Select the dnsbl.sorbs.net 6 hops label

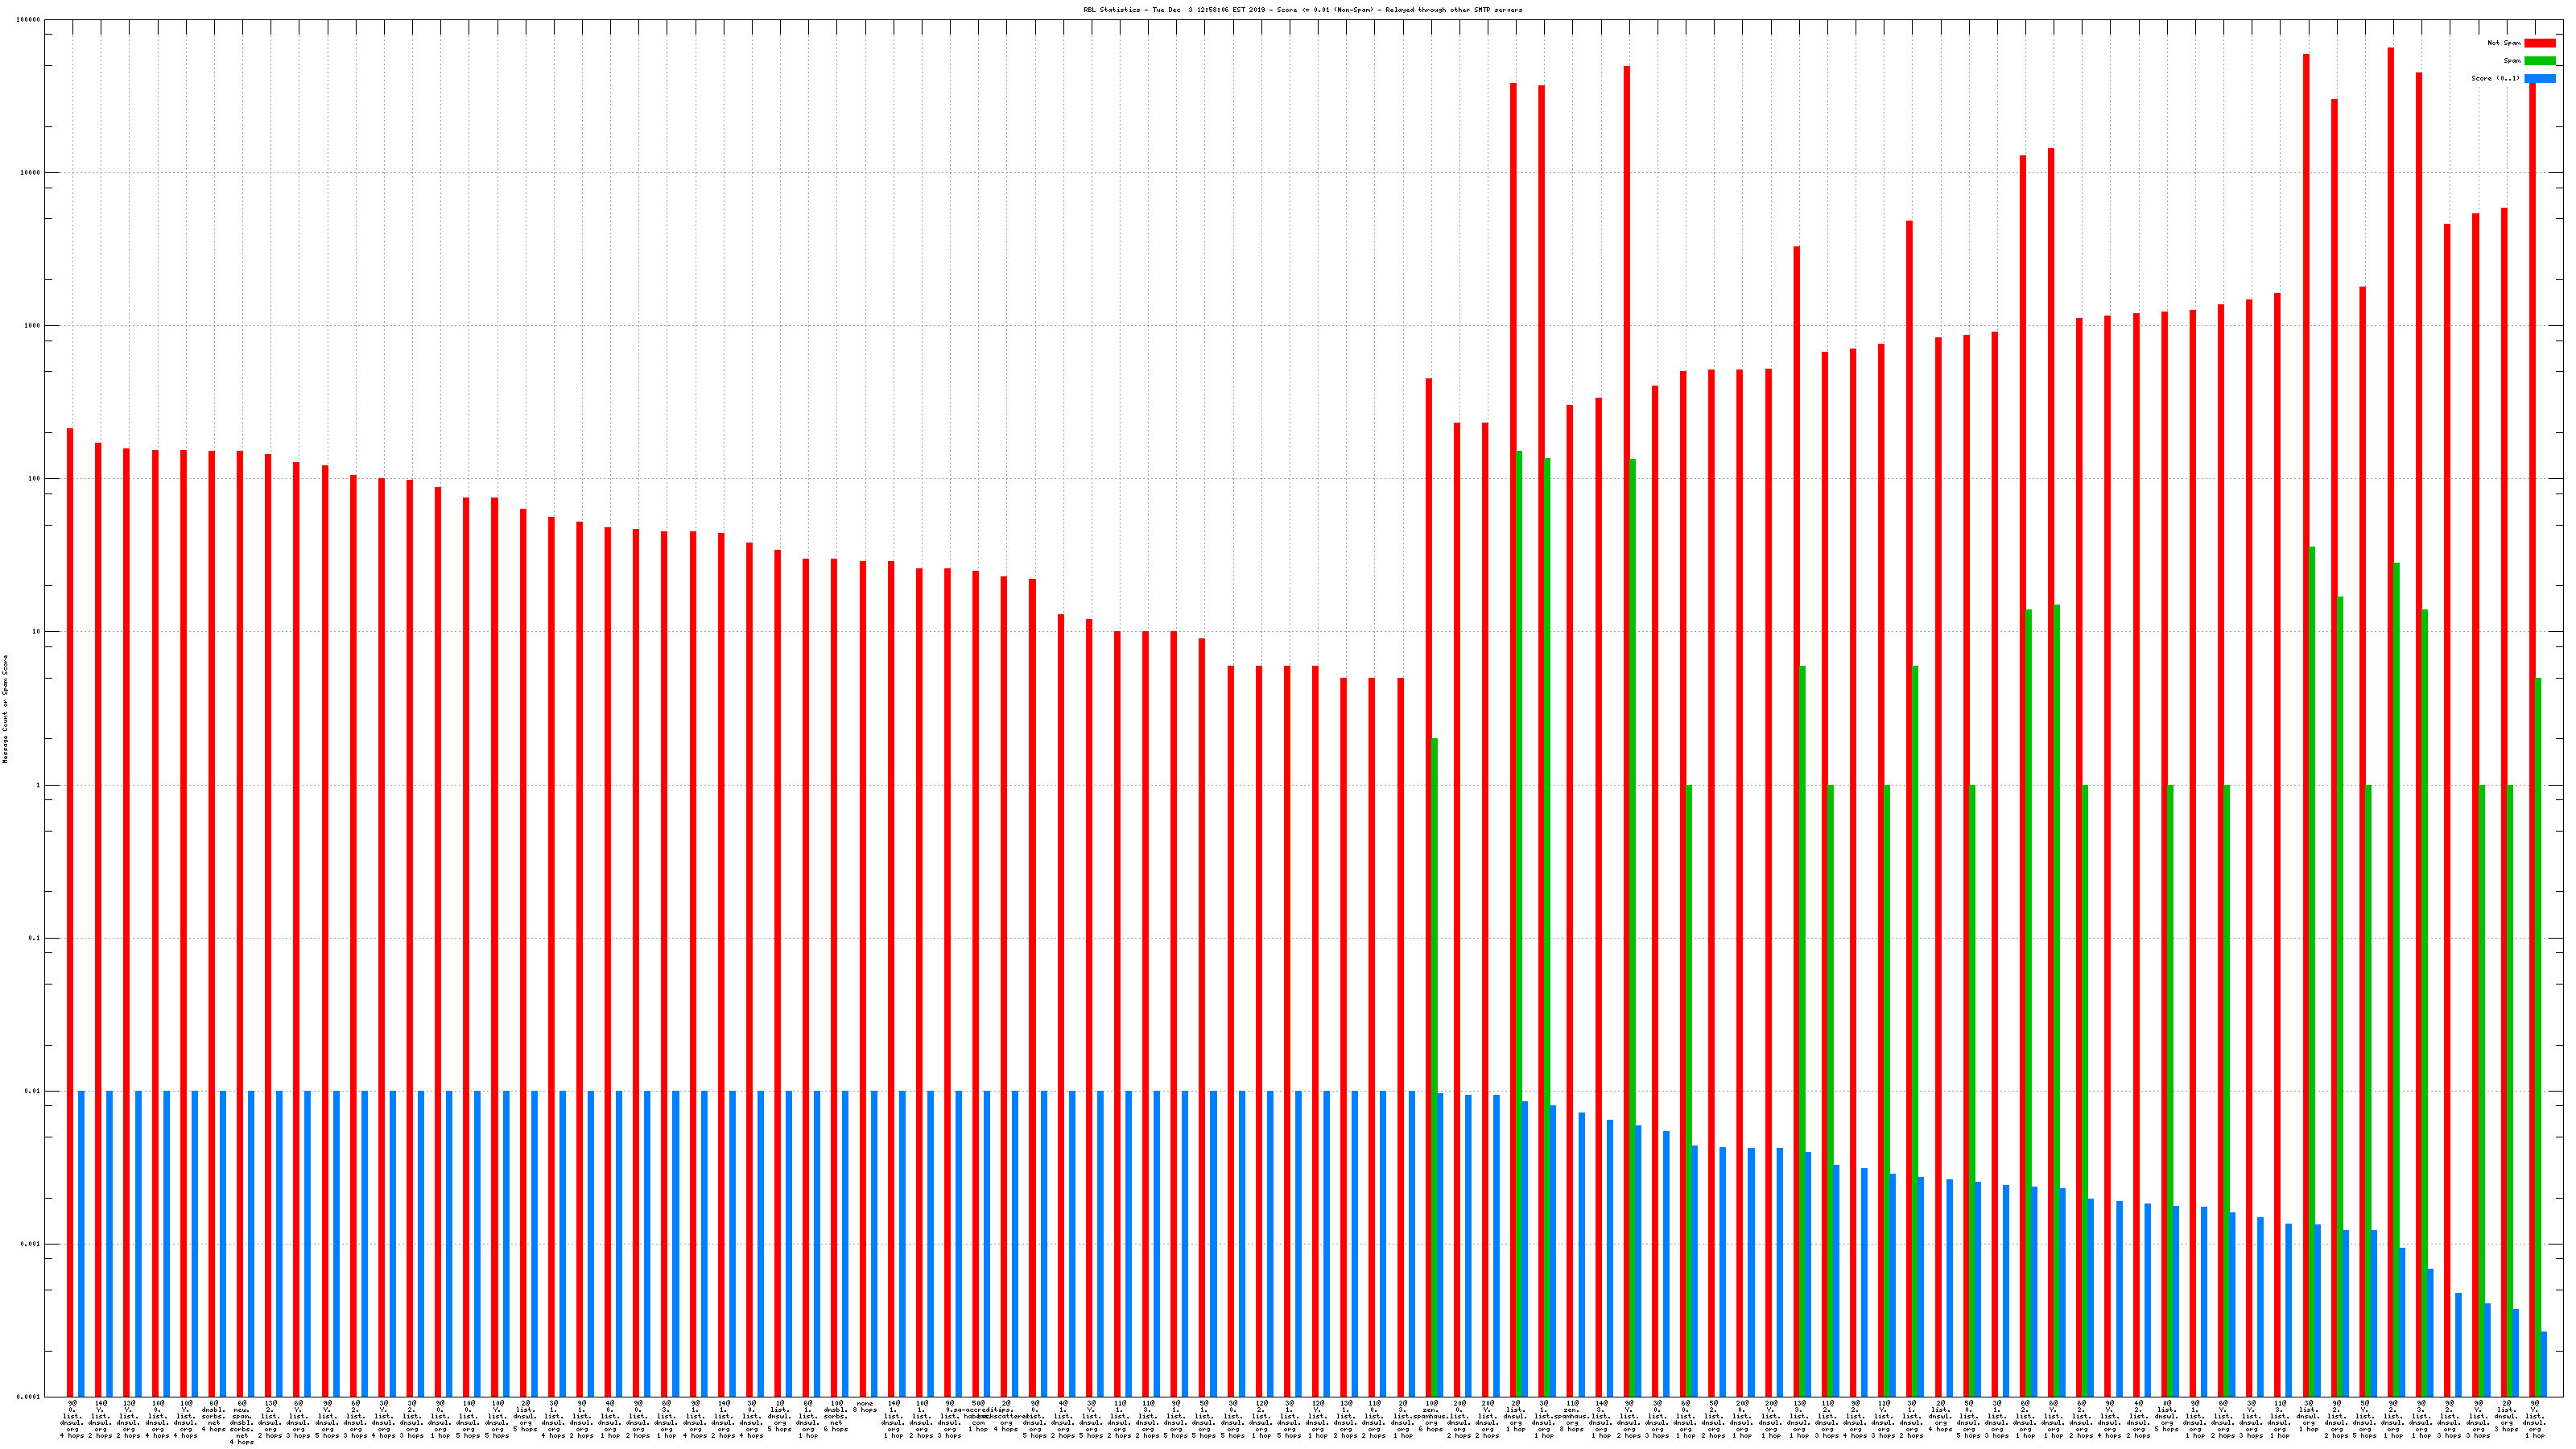[x=836, y=1416]
